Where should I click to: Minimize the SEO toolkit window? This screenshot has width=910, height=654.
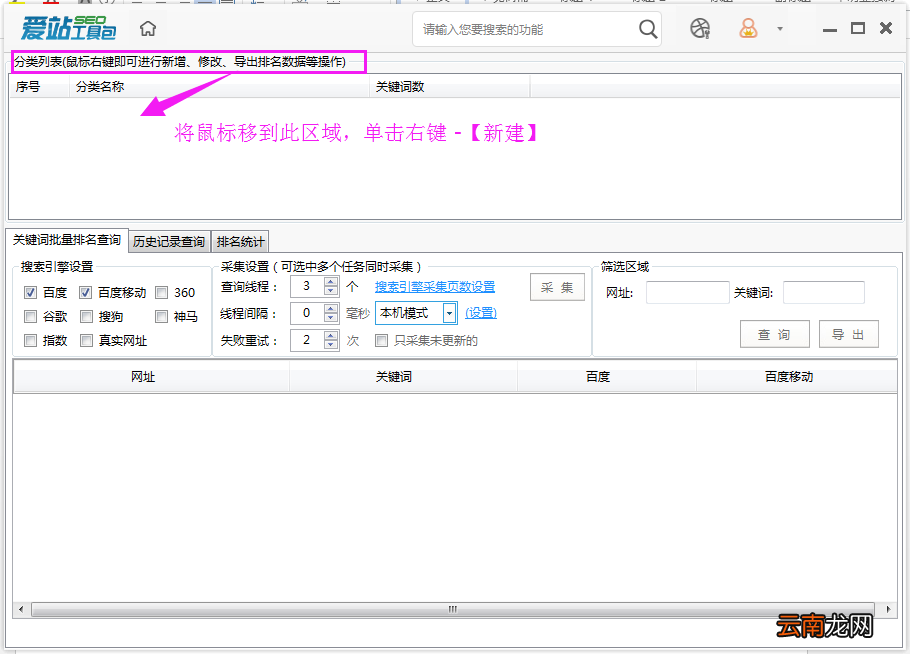[830, 29]
